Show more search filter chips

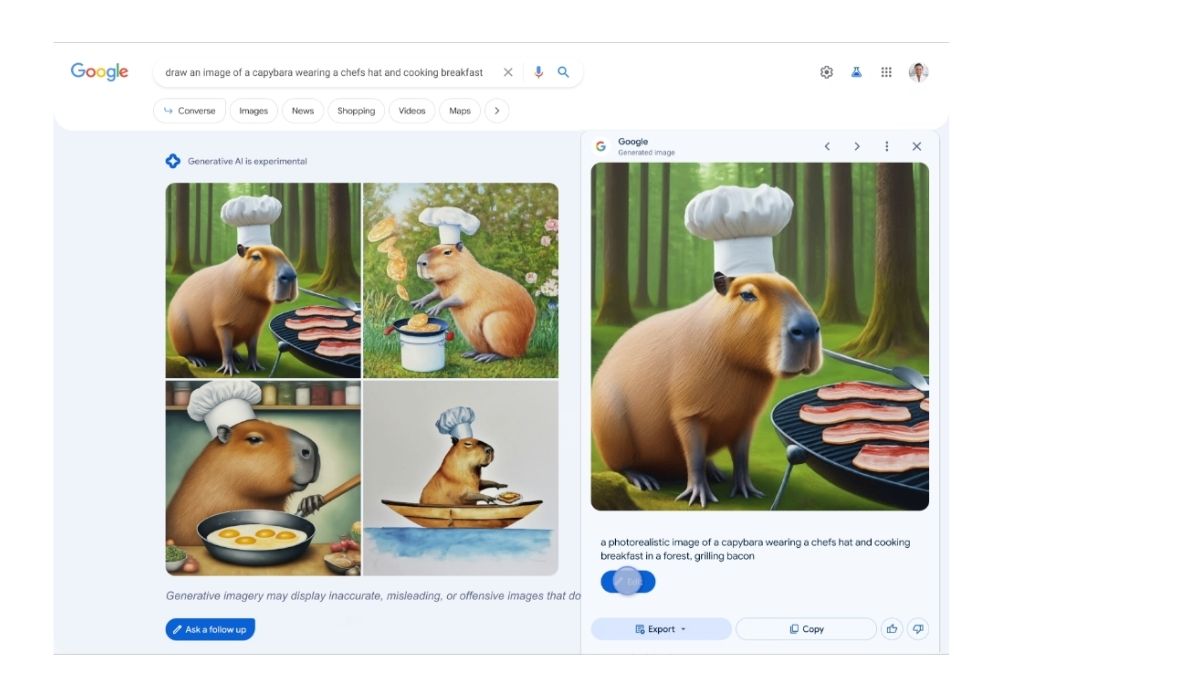[x=497, y=111]
